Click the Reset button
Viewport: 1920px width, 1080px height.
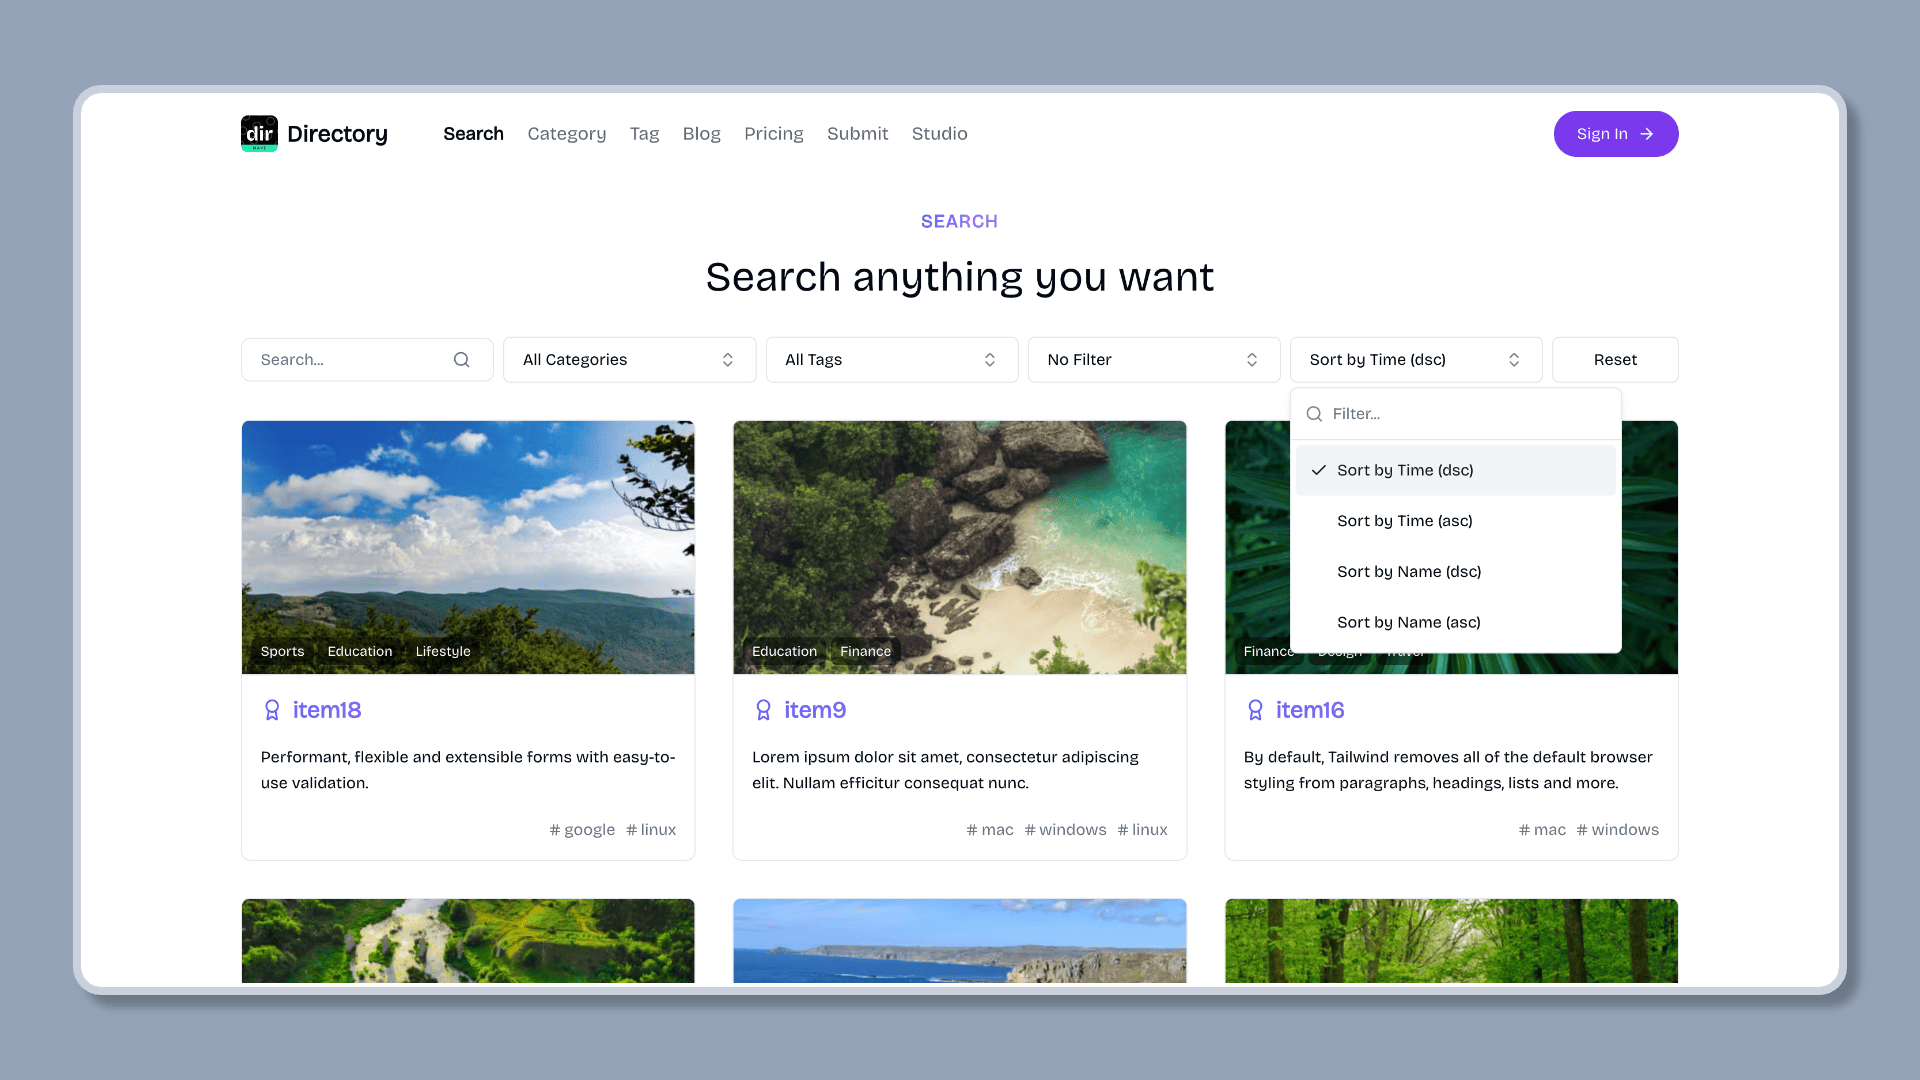pyautogui.click(x=1615, y=359)
